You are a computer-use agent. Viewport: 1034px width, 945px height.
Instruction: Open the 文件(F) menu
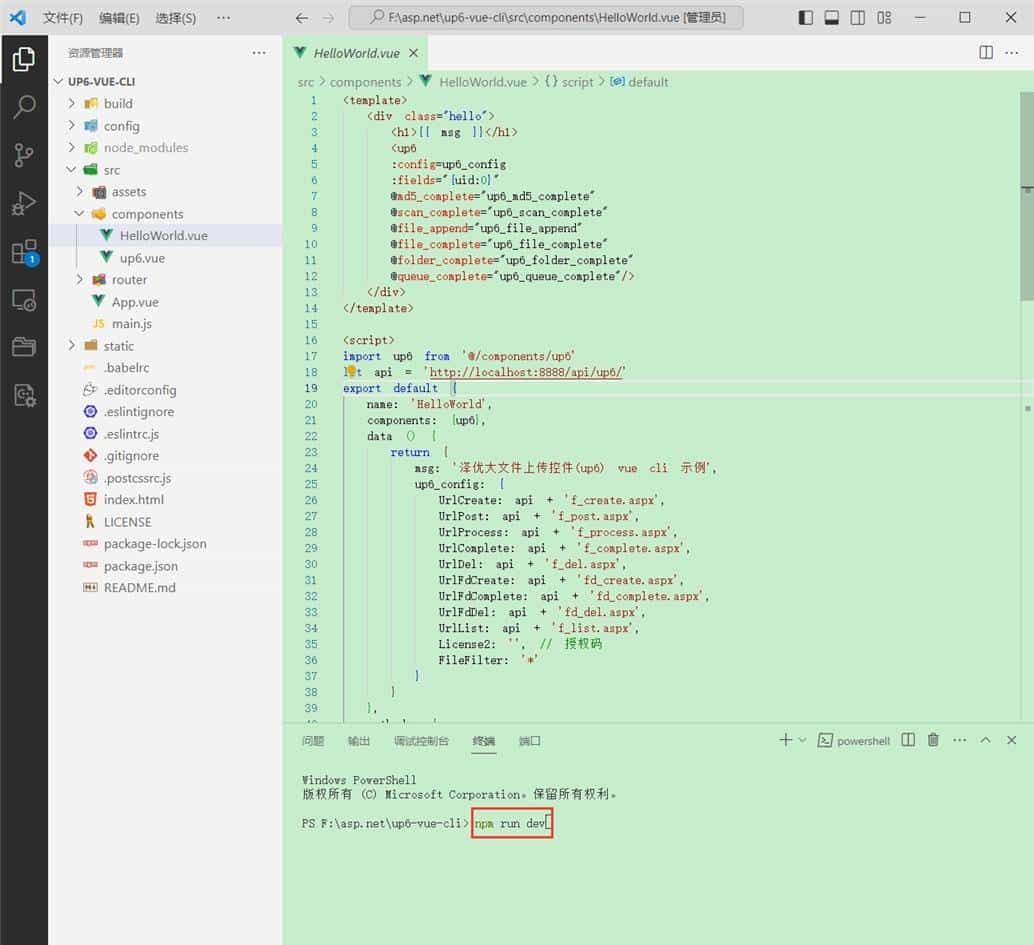pyautogui.click(x=62, y=18)
